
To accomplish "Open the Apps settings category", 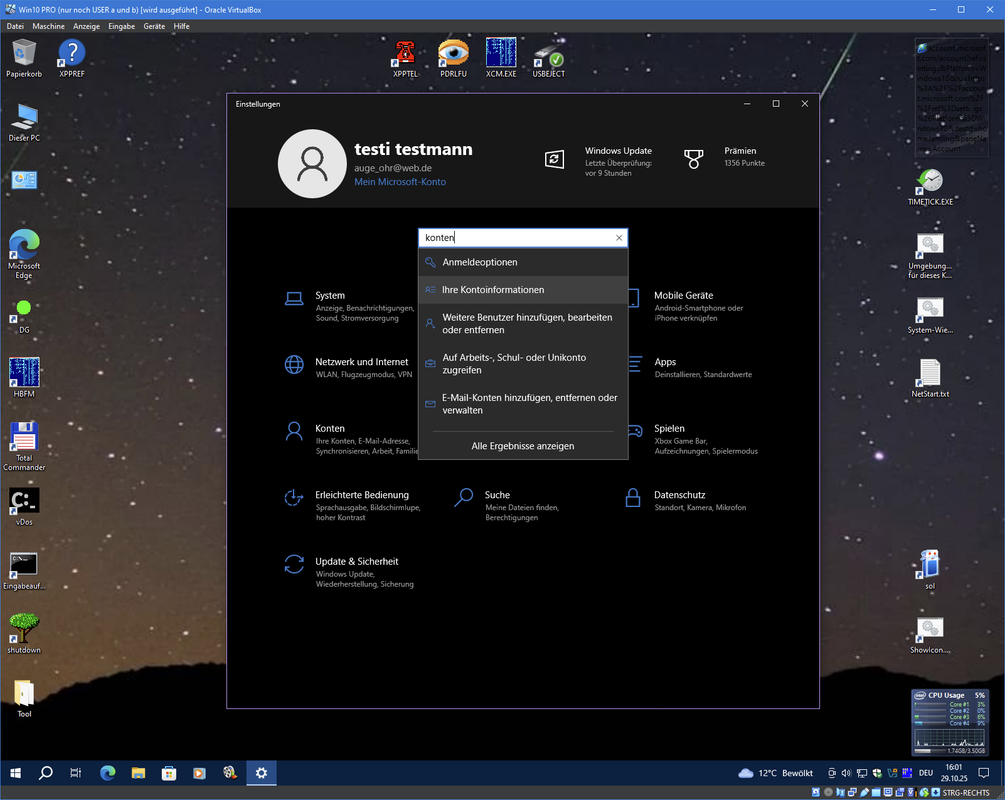I will (x=689, y=367).
